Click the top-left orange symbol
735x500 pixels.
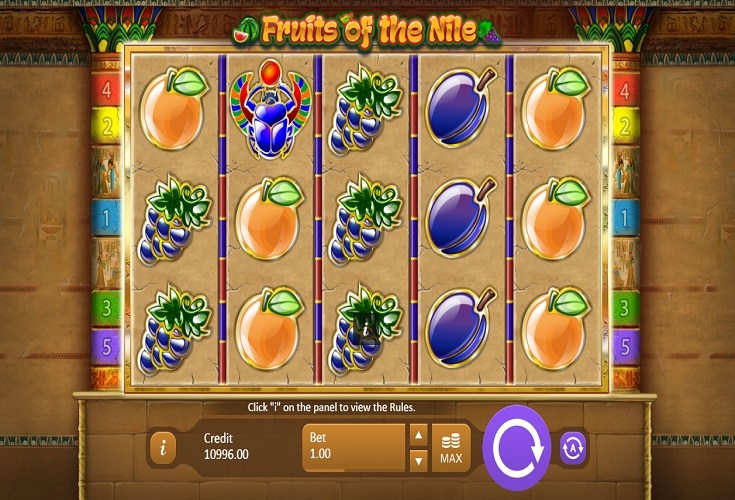pyautogui.click(x=174, y=109)
